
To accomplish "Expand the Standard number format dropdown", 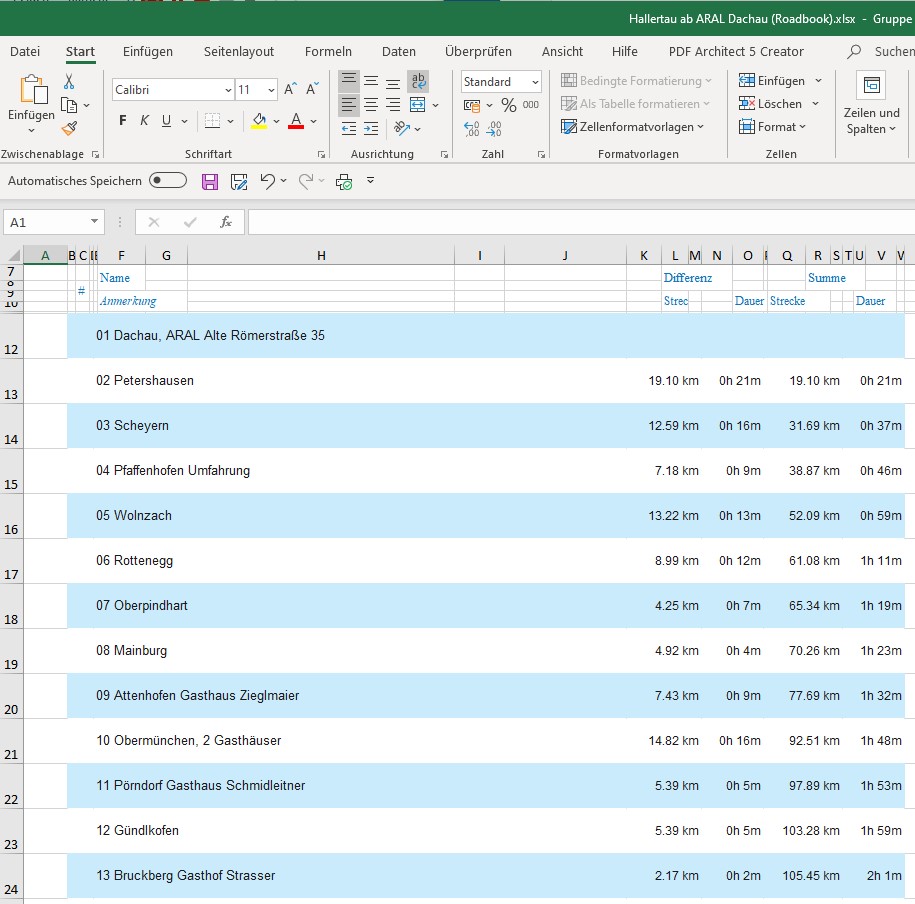I will click(x=535, y=82).
